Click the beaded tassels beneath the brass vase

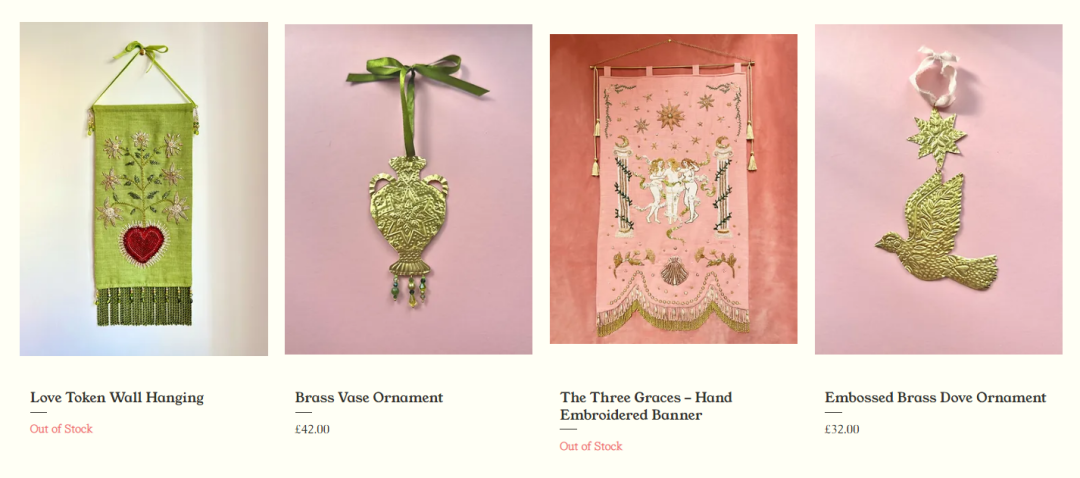coord(408,290)
